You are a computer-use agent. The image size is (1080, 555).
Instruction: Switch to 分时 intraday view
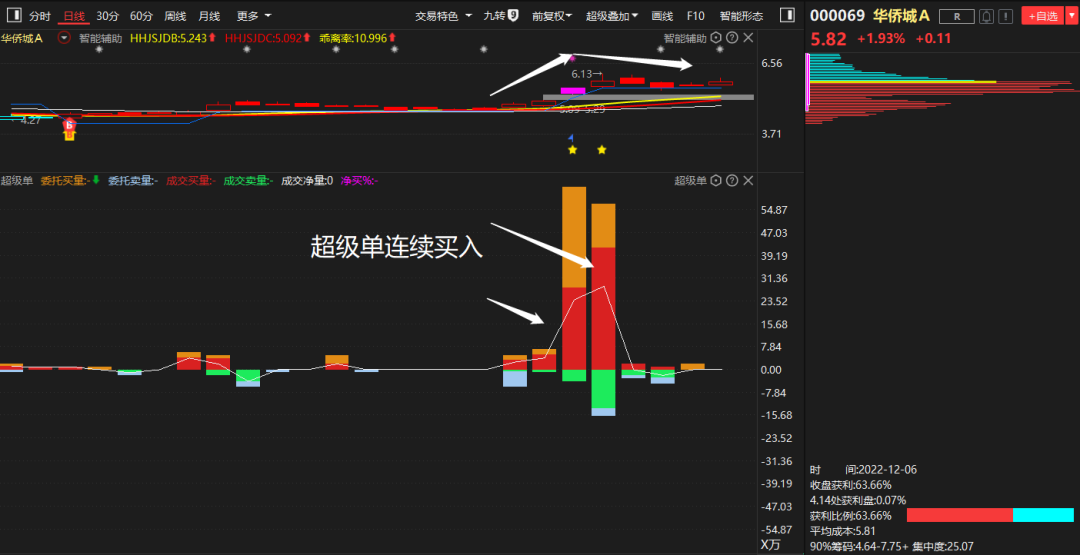[x=40, y=16]
